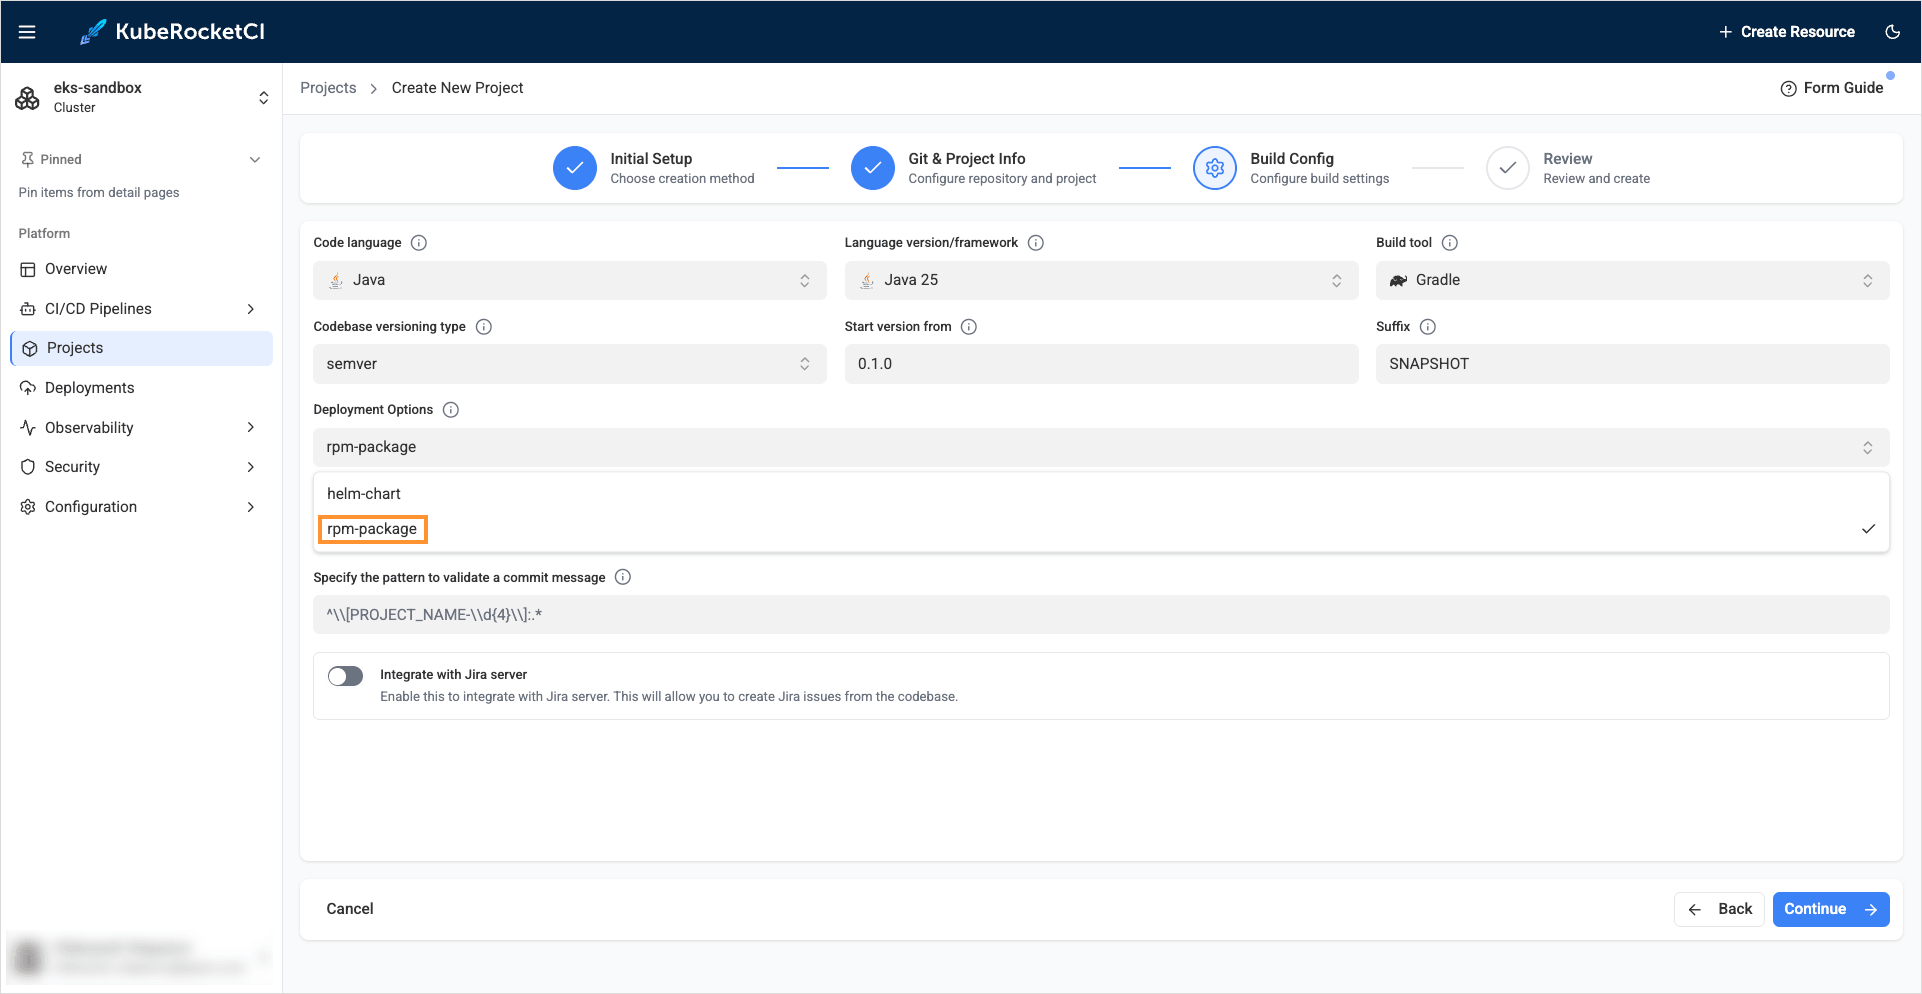Show info for Start version from
The width and height of the screenshot is (1922, 994).
[x=969, y=327]
